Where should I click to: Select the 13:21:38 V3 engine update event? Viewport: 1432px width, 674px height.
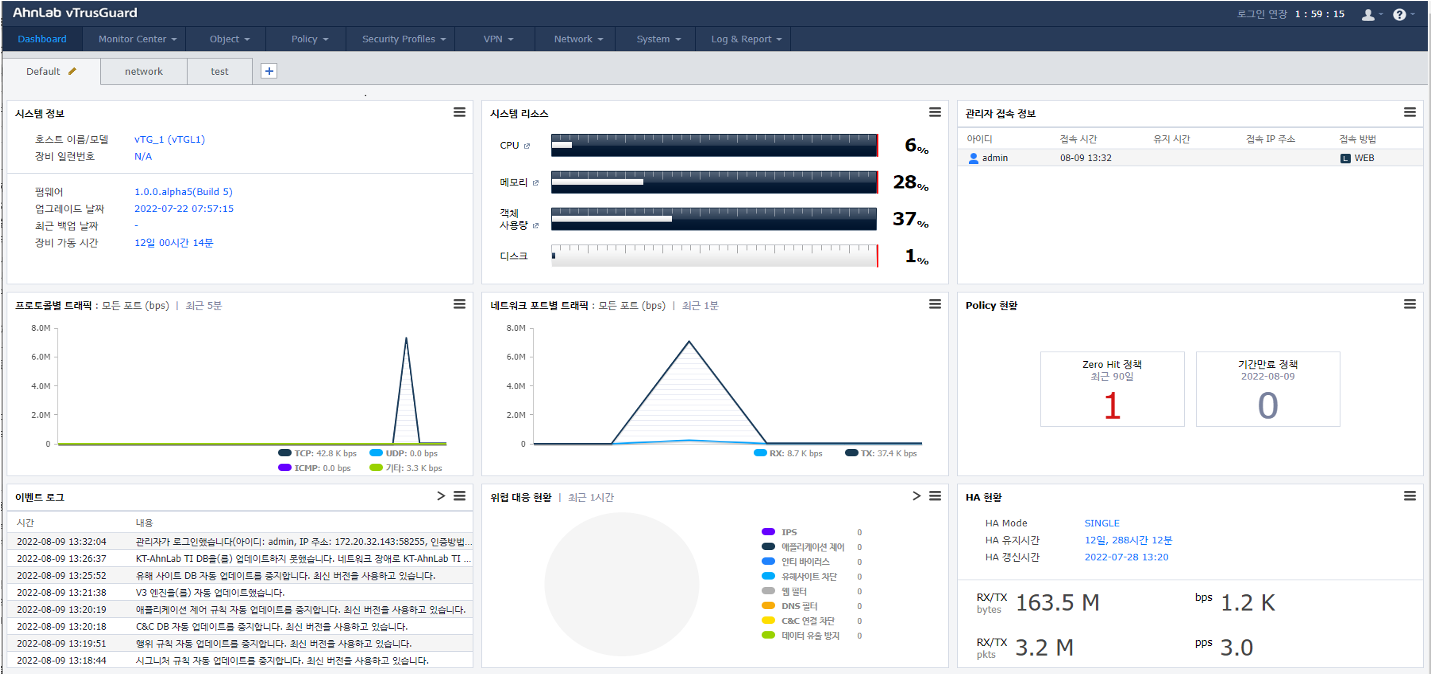pos(240,592)
